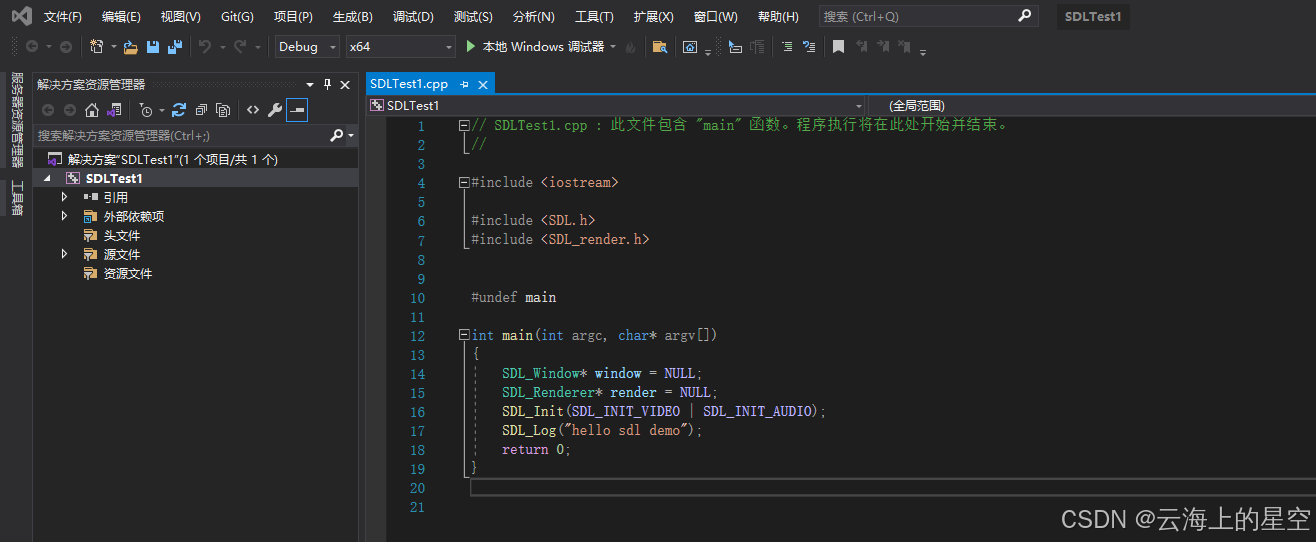
Task: Collapse the SDLTest1 project node
Action: (x=46, y=178)
